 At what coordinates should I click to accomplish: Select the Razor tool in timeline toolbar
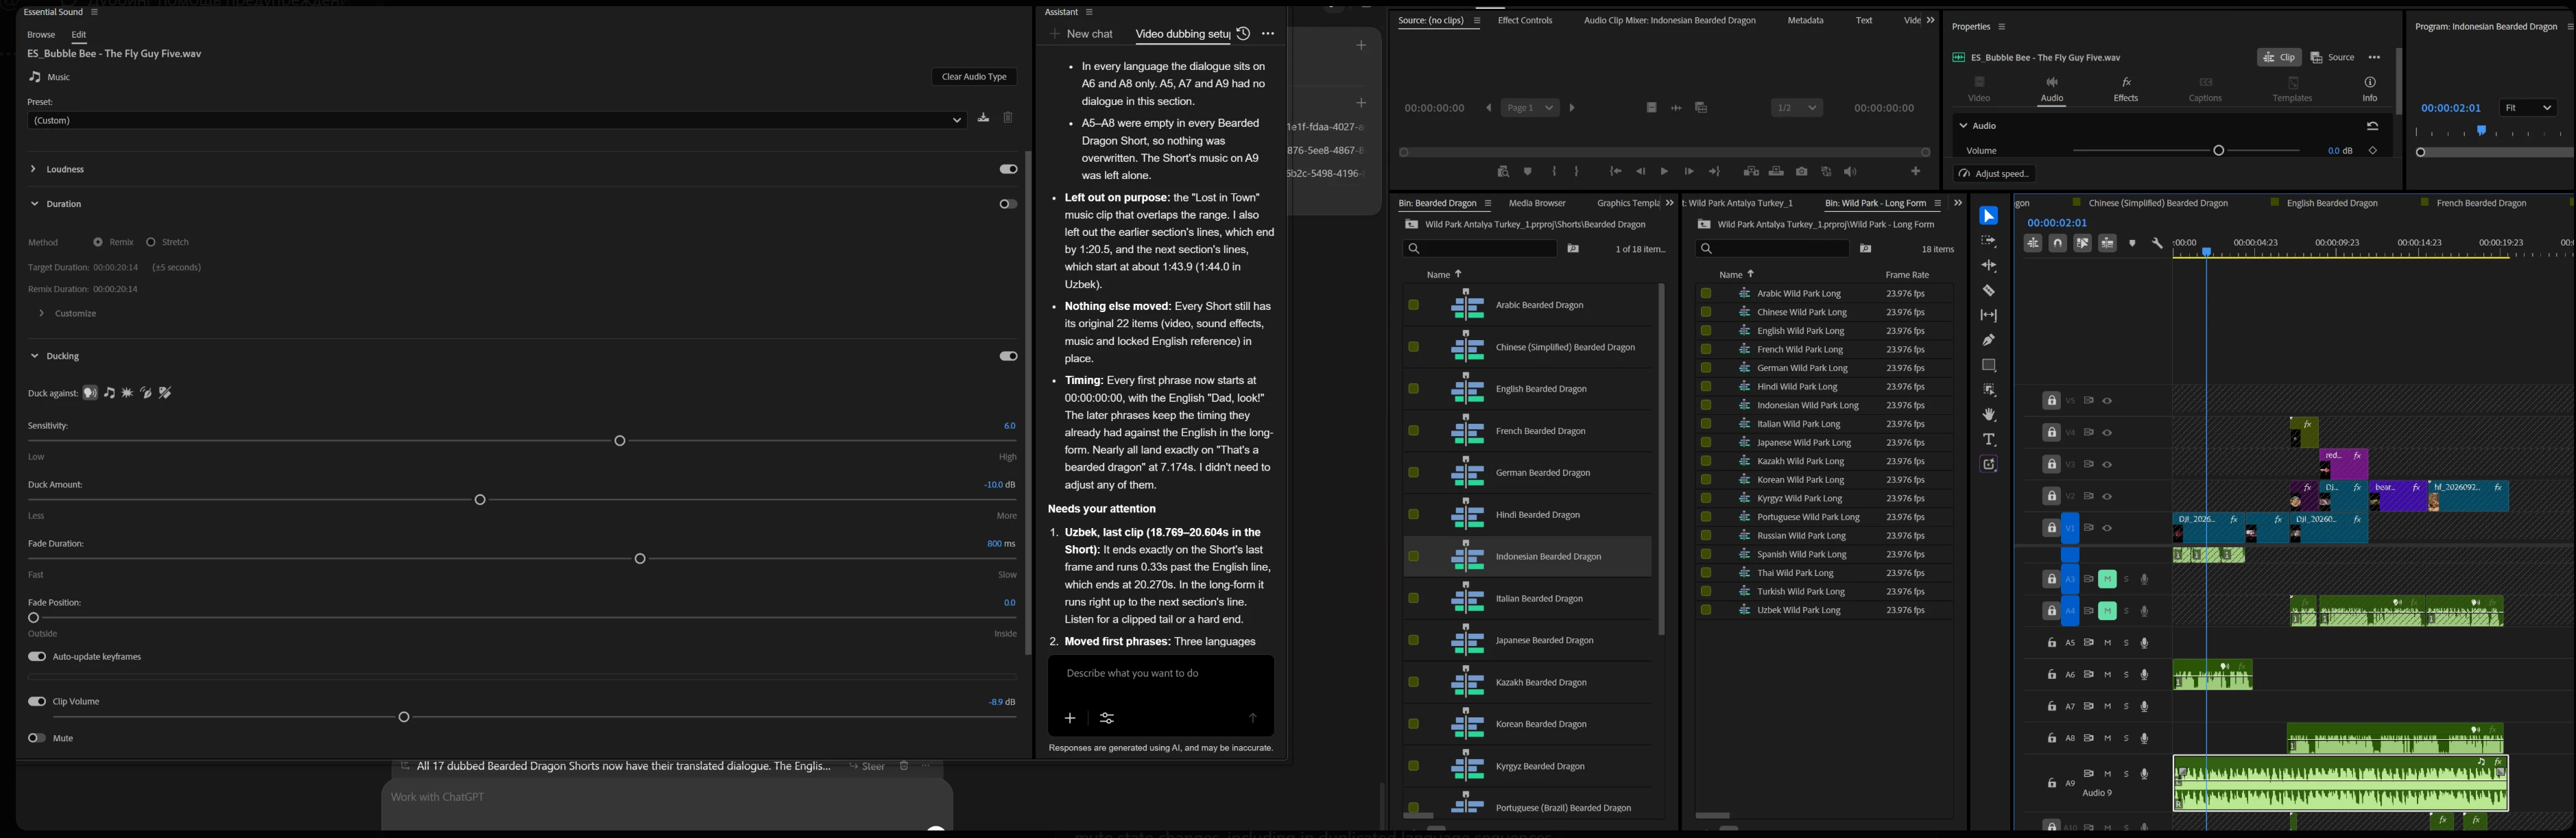[x=1988, y=291]
